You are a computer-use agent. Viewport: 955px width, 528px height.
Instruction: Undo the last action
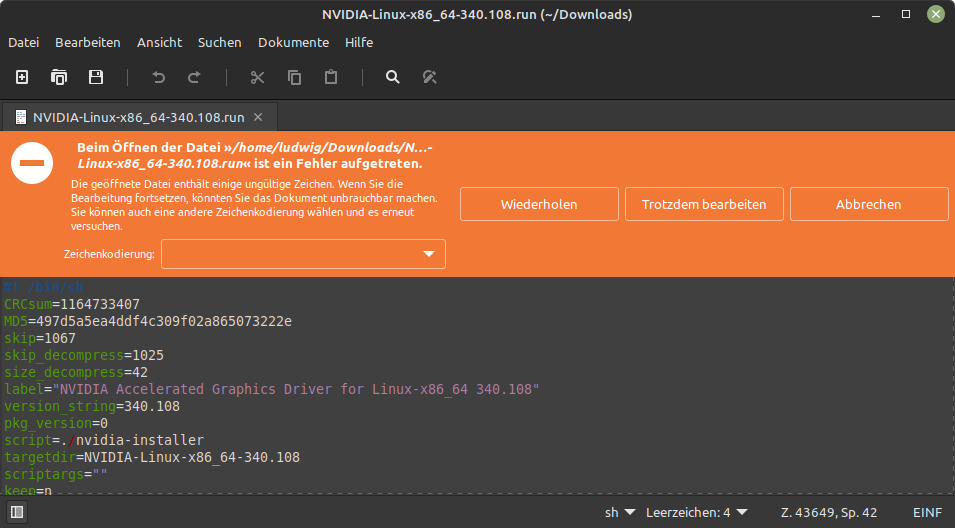click(158, 77)
